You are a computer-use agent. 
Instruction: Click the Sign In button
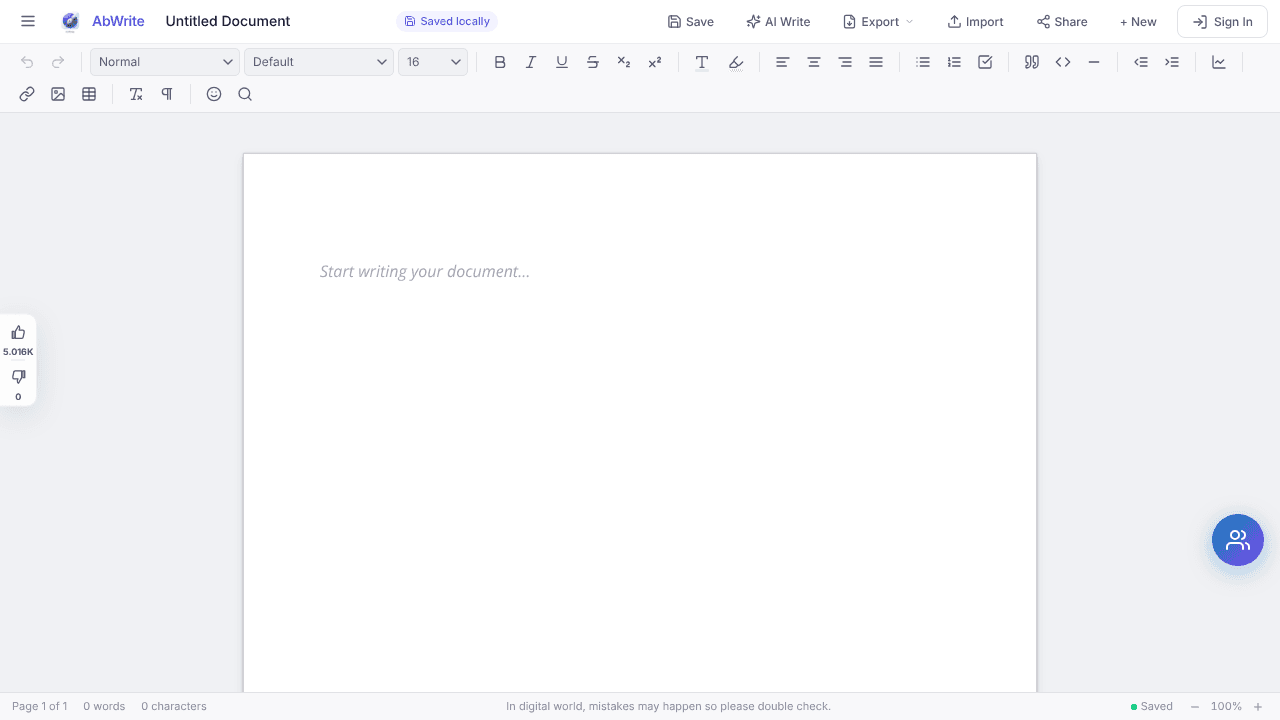[1222, 21]
